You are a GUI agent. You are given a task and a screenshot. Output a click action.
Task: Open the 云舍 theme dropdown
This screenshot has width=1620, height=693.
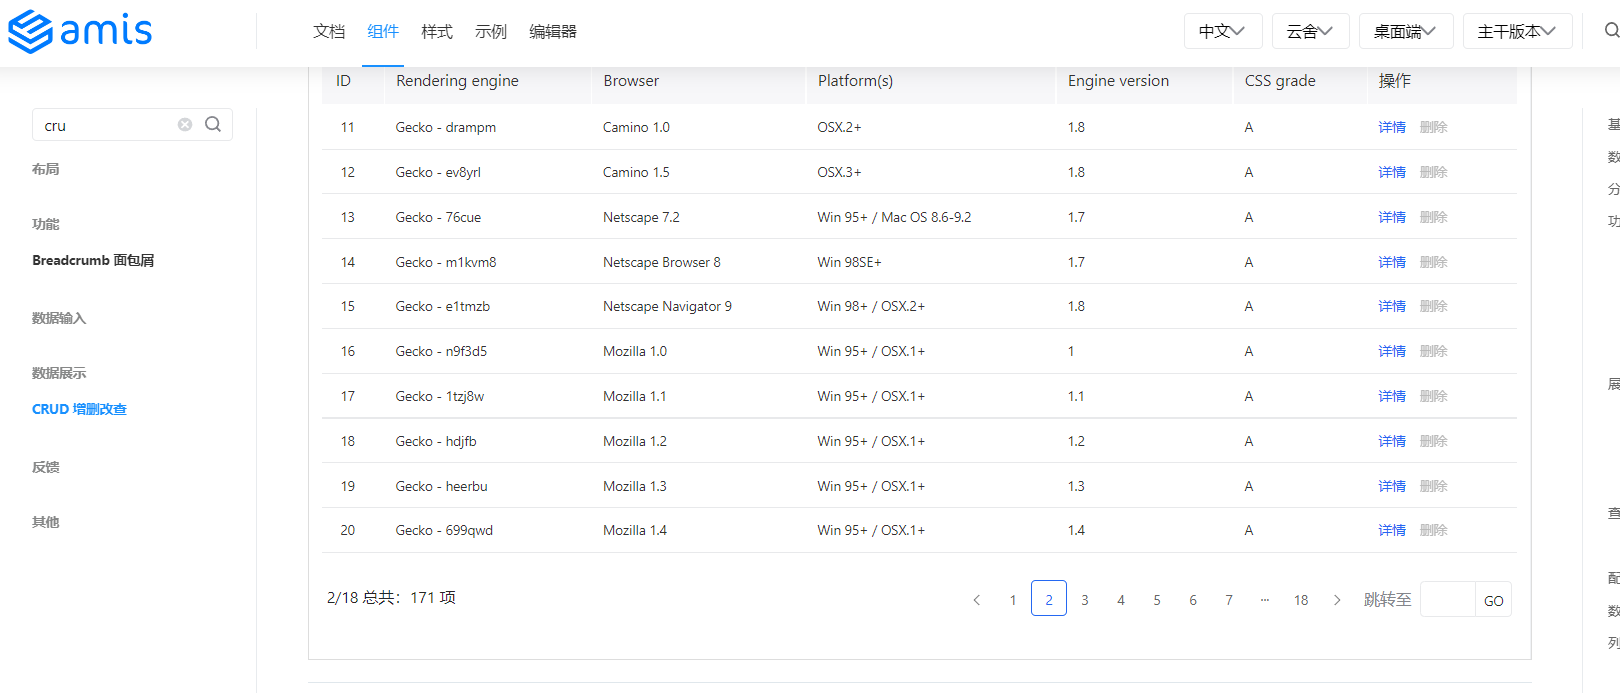(x=1310, y=31)
